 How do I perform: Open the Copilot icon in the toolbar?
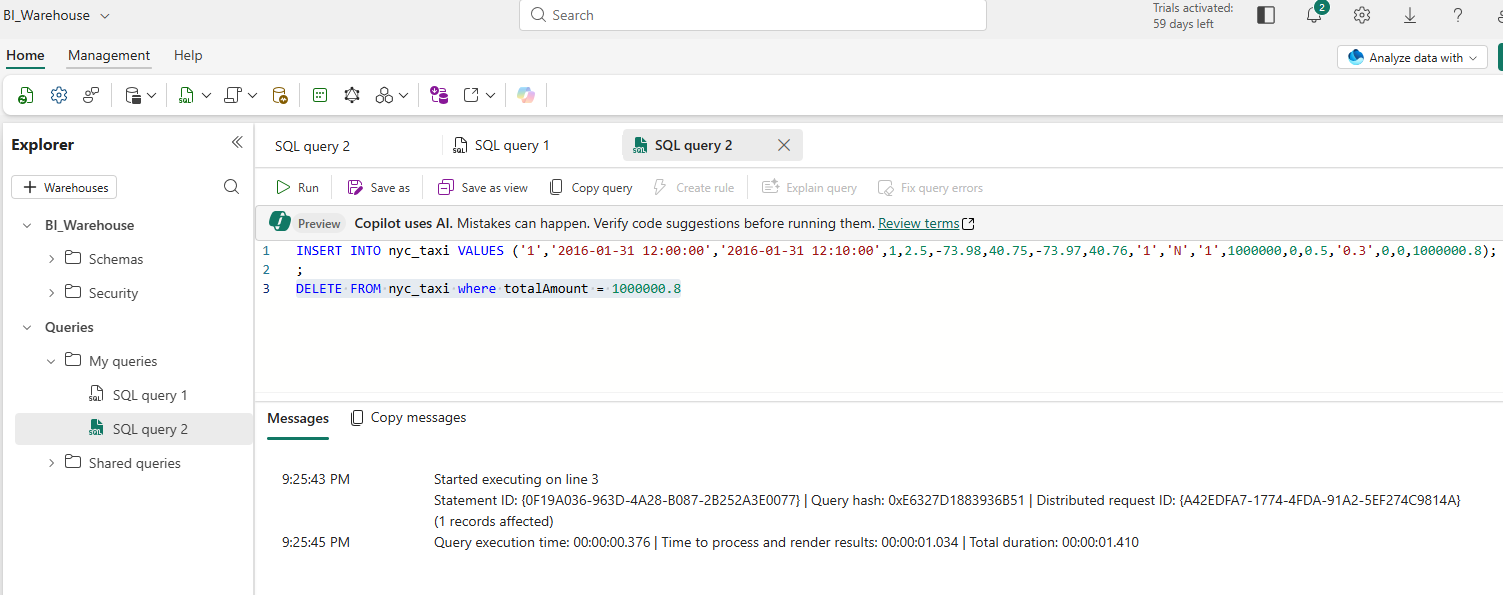point(526,95)
